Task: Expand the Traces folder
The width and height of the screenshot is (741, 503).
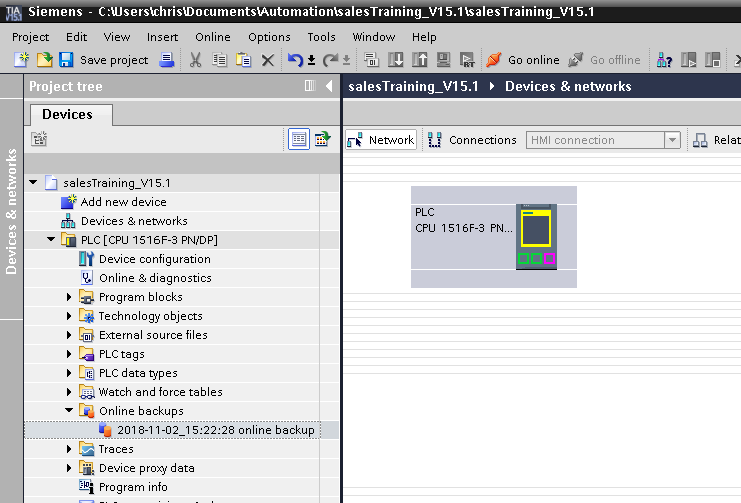Action: 69,449
